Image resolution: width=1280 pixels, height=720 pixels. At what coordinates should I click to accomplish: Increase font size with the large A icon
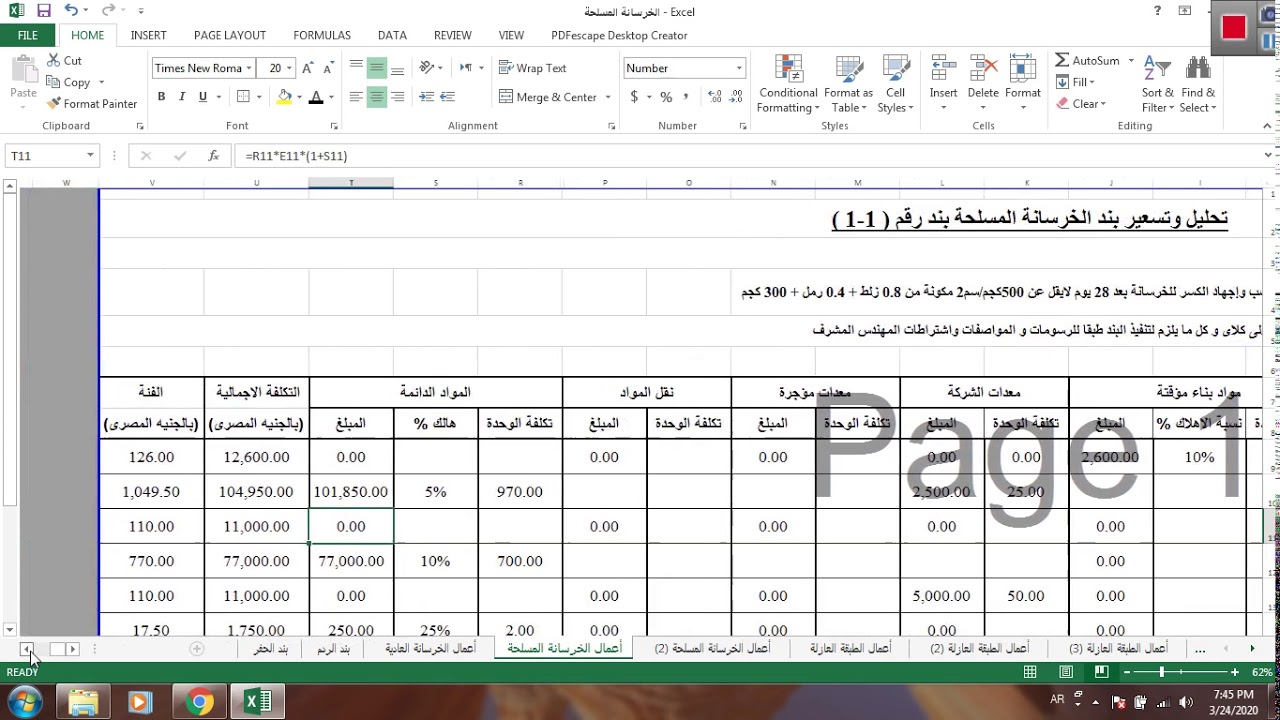[x=308, y=68]
